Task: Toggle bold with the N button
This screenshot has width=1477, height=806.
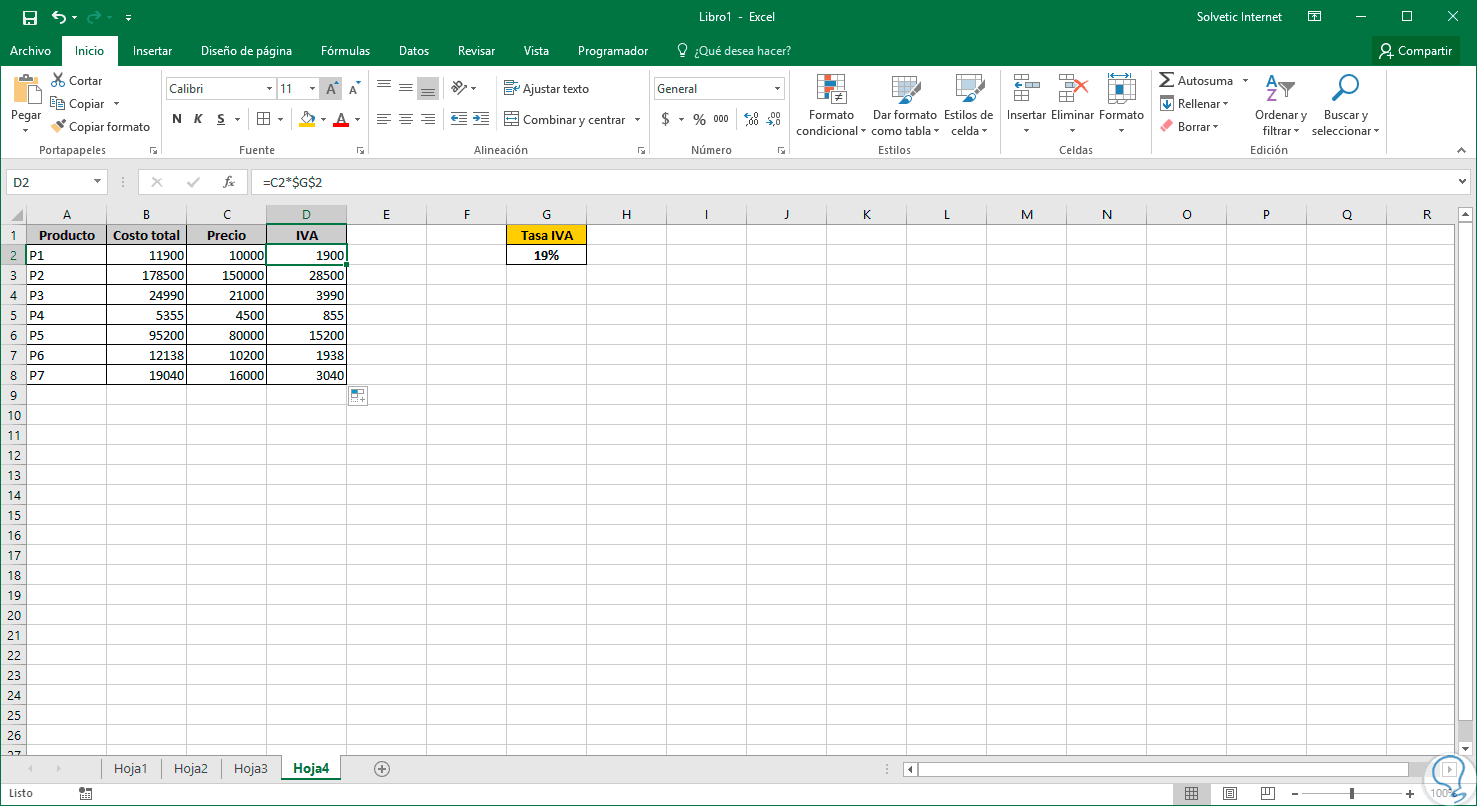Action: tap(177, 119)
